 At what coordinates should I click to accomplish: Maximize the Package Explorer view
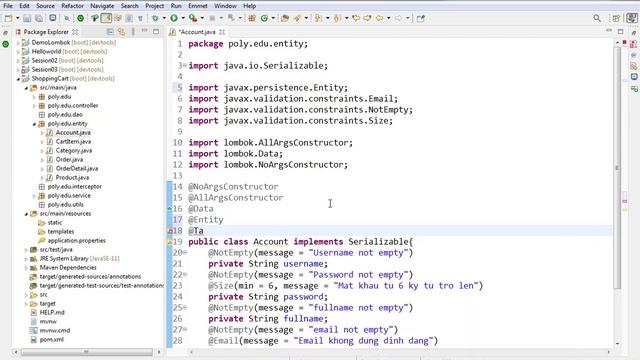click(x=156, y=31)
